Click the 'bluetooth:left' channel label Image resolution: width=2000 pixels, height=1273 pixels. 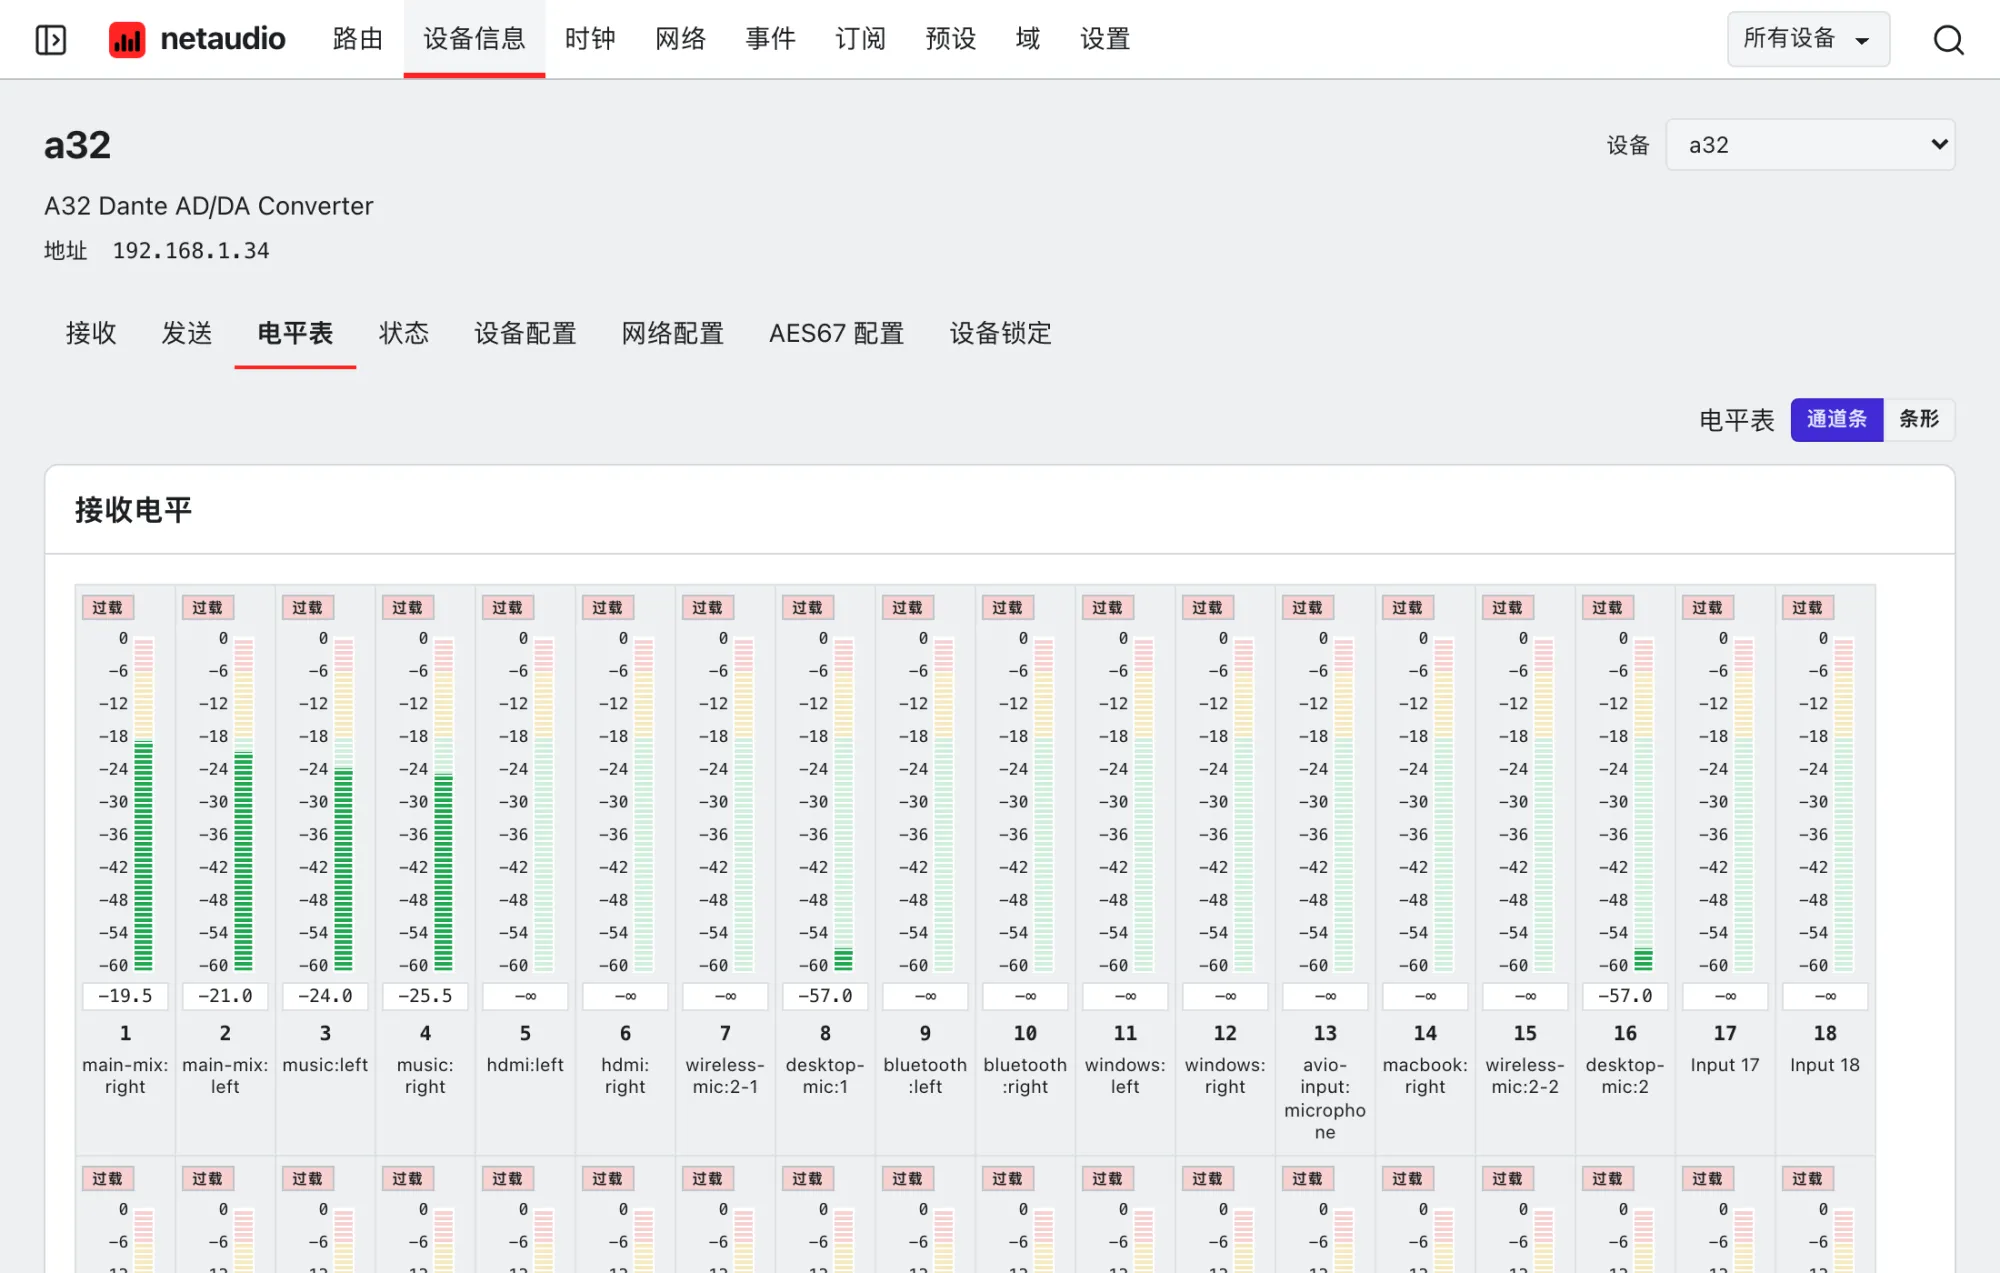tap(925, 1076)
